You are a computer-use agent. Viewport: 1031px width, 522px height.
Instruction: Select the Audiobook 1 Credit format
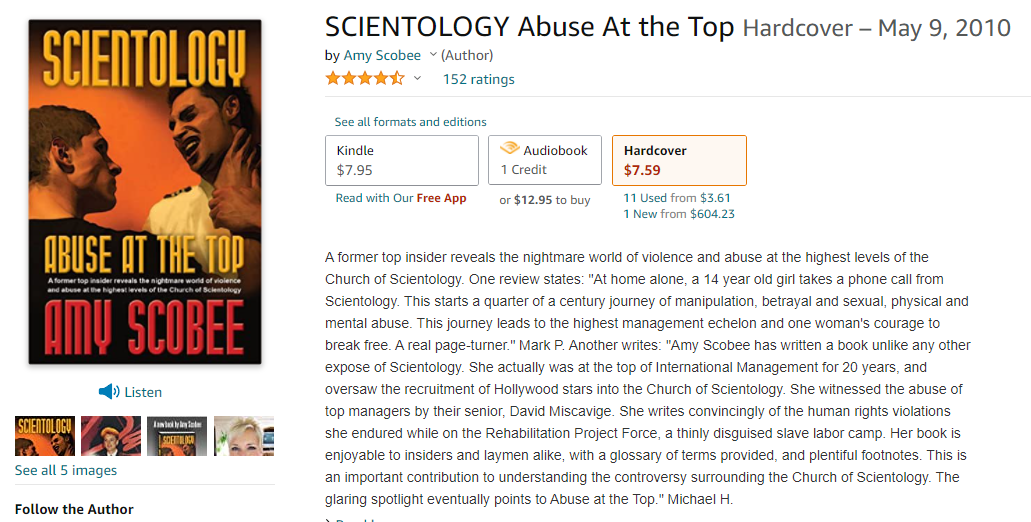[545, 160]
